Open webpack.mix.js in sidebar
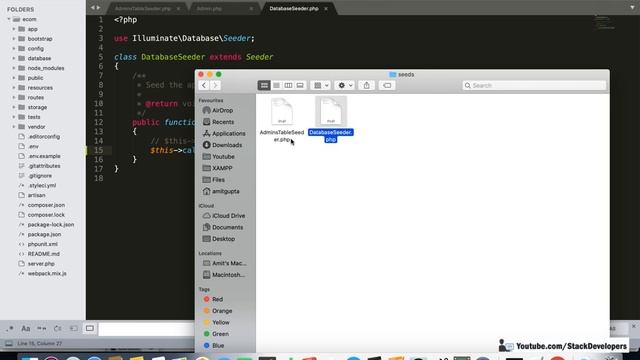 click(x=47, y=273)
